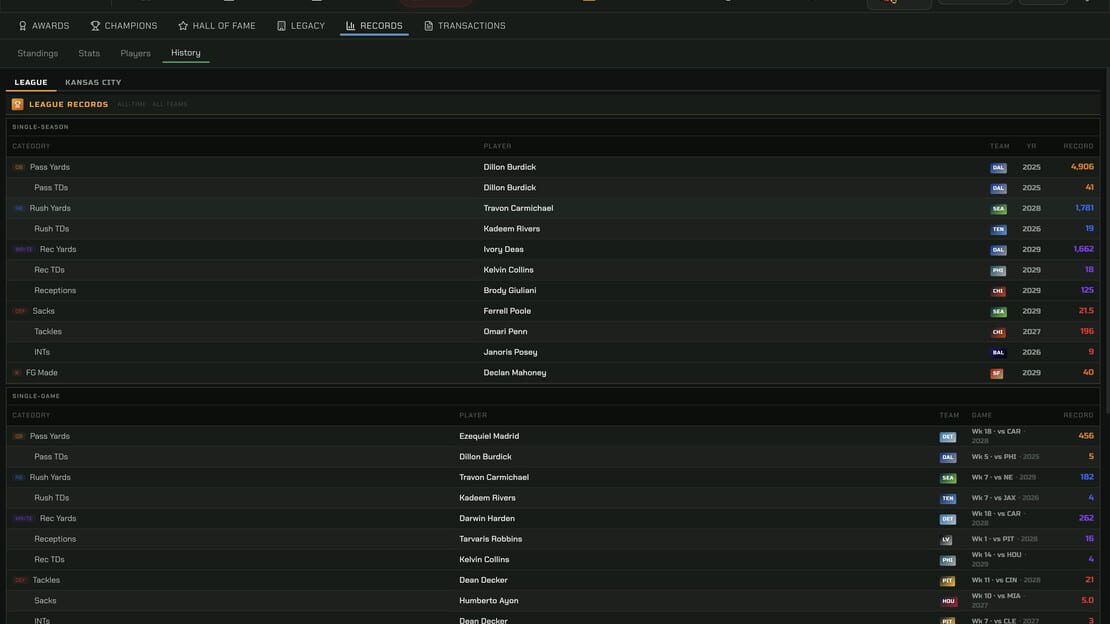Viewport: 1110px width, 624px height.
Task: Select player name Darwin Harden
Action: pos(487,518)
